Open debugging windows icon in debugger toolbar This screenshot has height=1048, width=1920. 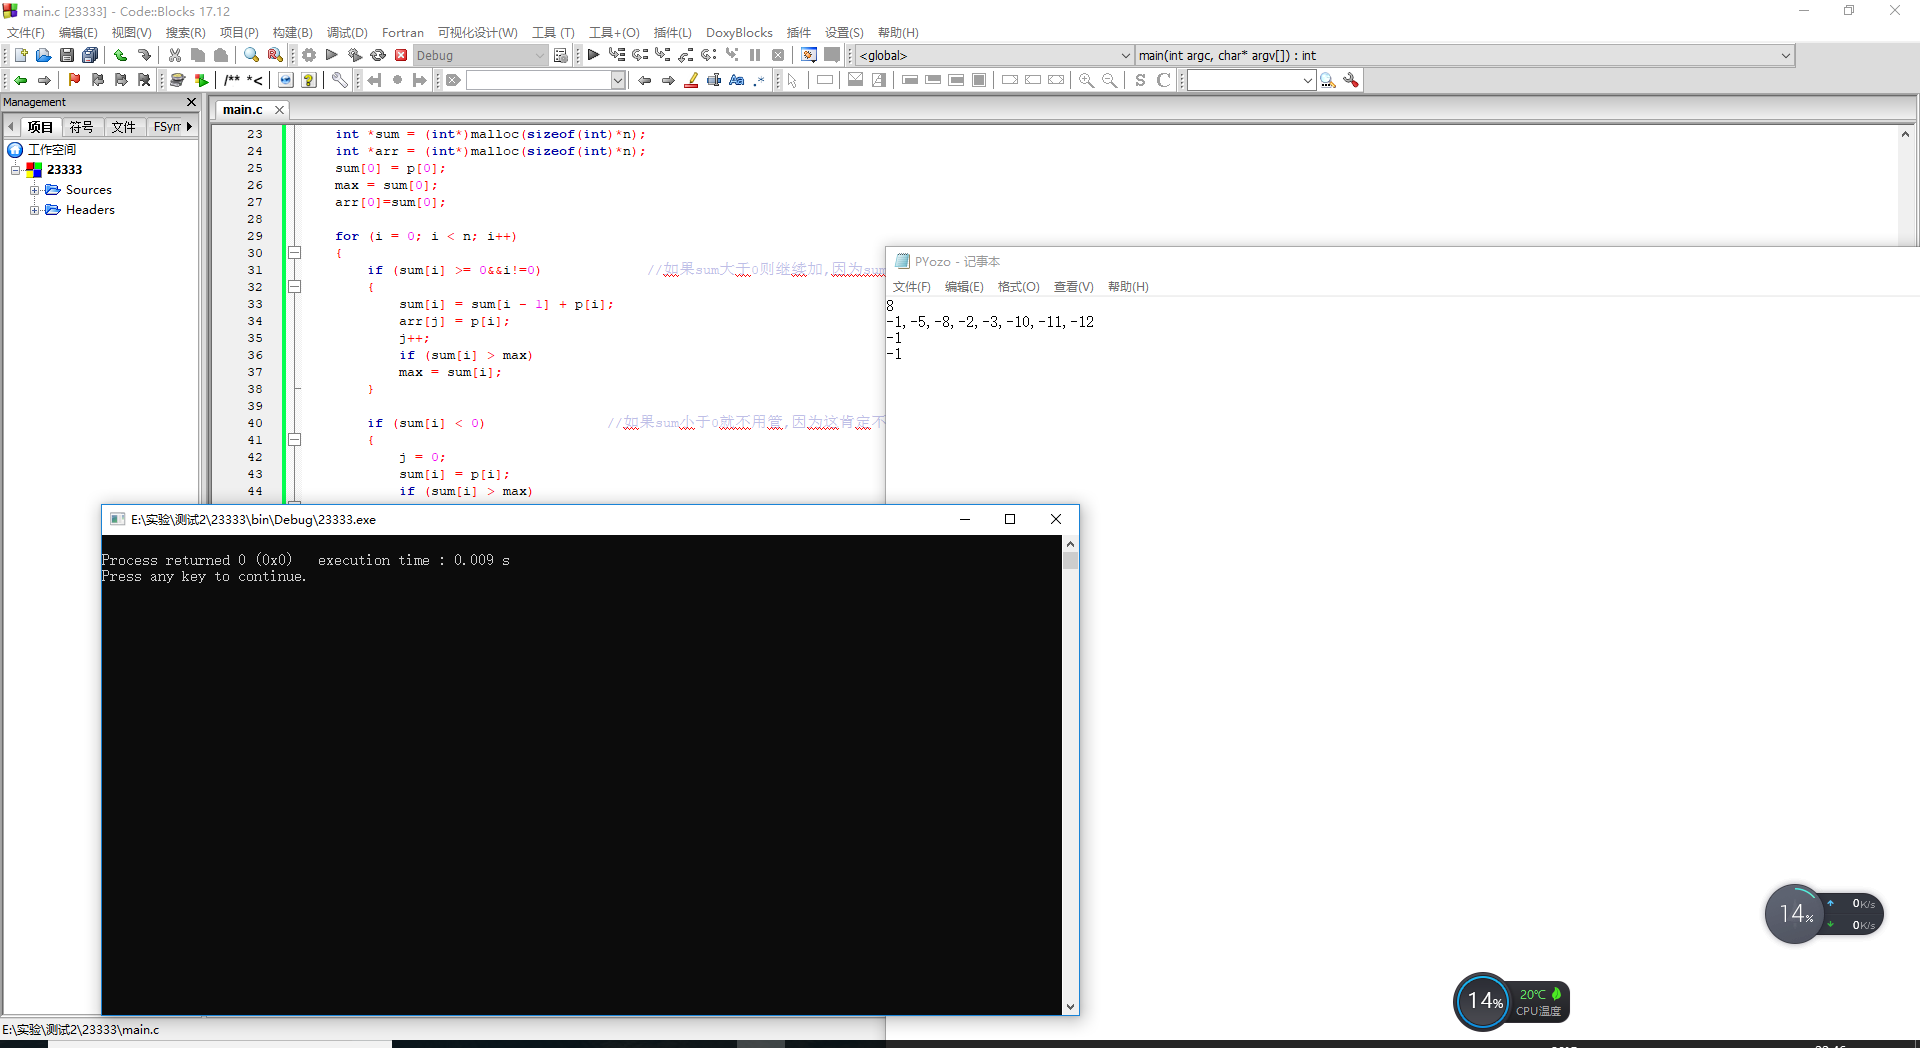809,55
